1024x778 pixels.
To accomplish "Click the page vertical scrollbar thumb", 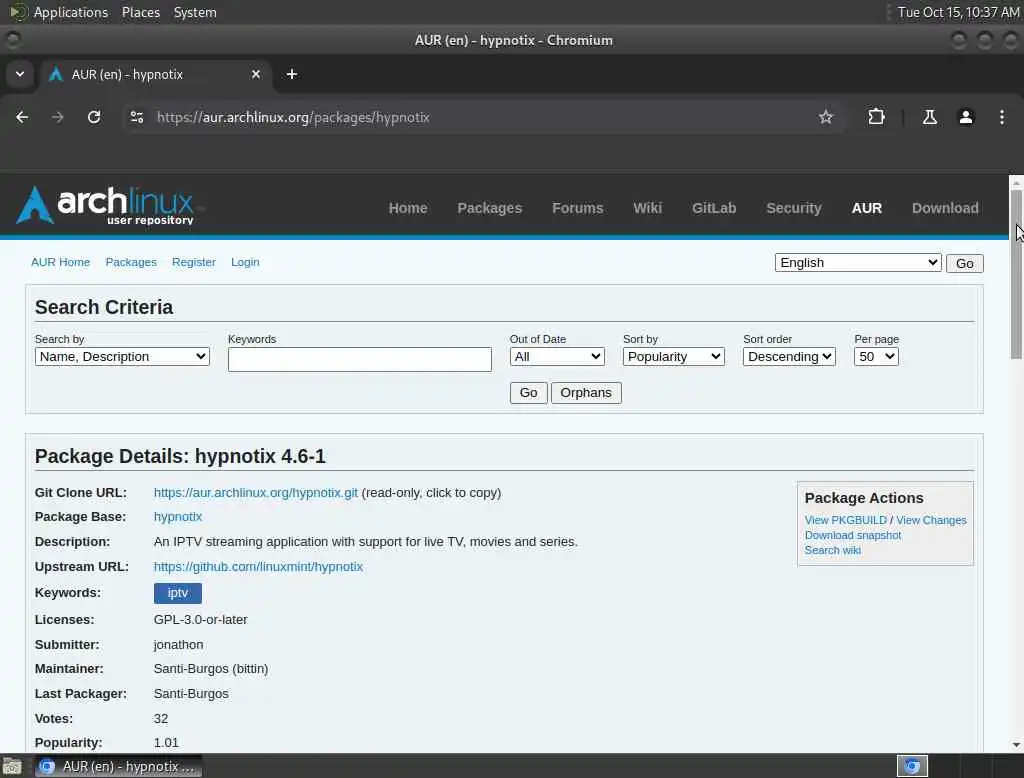I will 1016,274.
